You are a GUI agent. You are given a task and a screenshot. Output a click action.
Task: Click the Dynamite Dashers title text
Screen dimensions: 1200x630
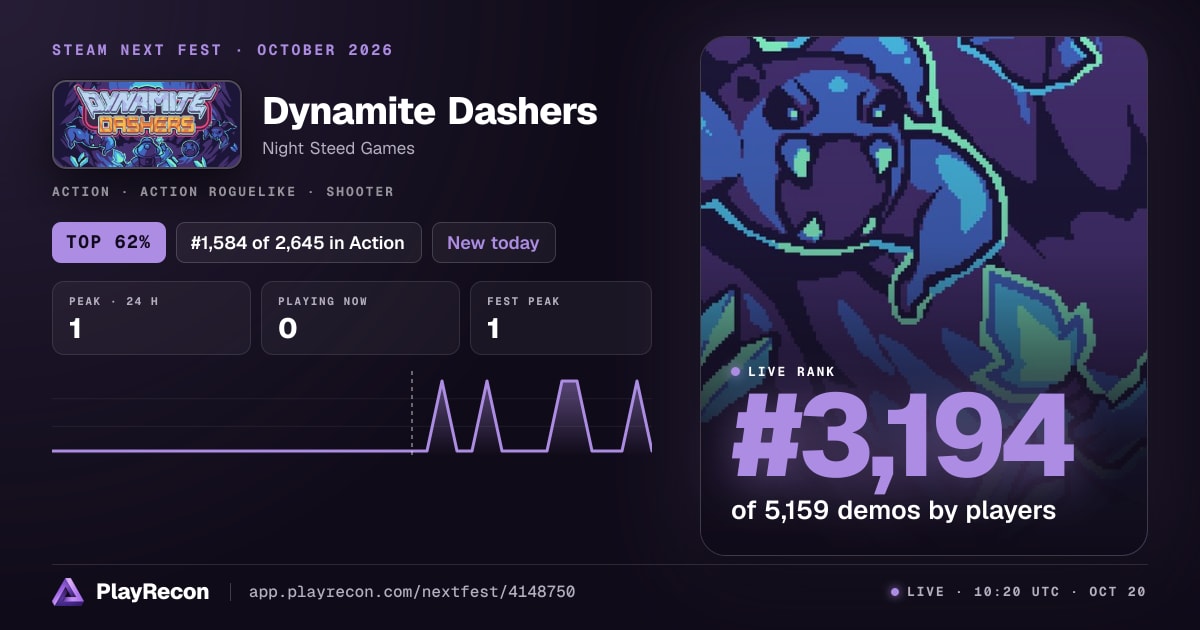(x=430, y=111)
